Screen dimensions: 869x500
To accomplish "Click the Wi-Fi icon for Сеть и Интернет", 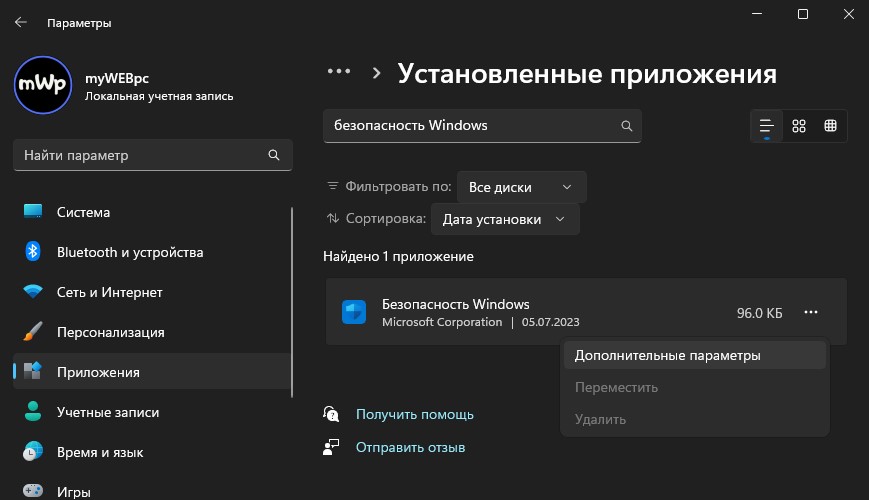I will (33, 292).
